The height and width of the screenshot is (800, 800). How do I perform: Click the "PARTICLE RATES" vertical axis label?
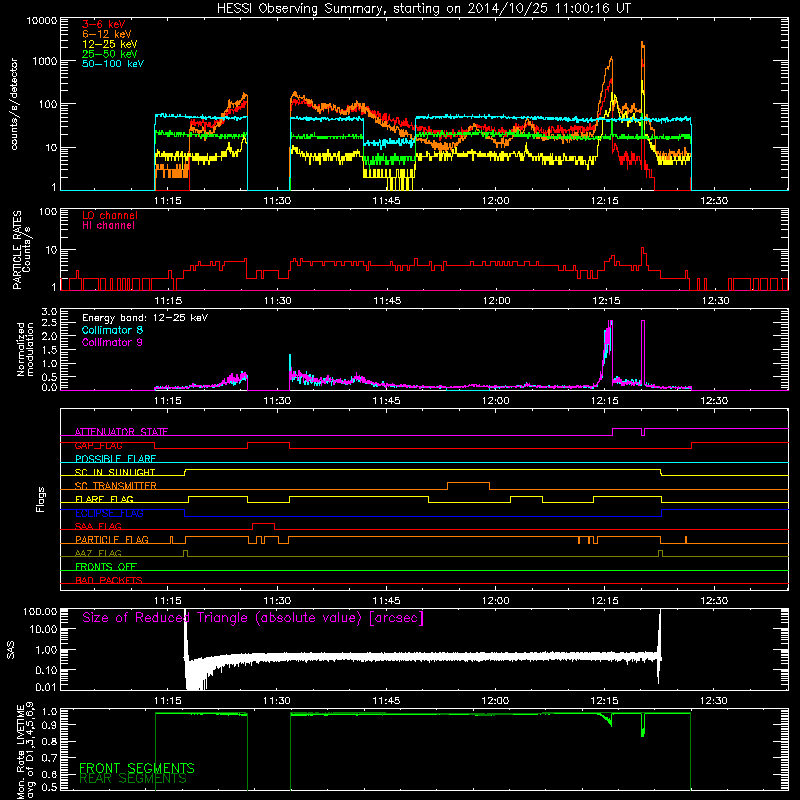(x=17, y=250)
